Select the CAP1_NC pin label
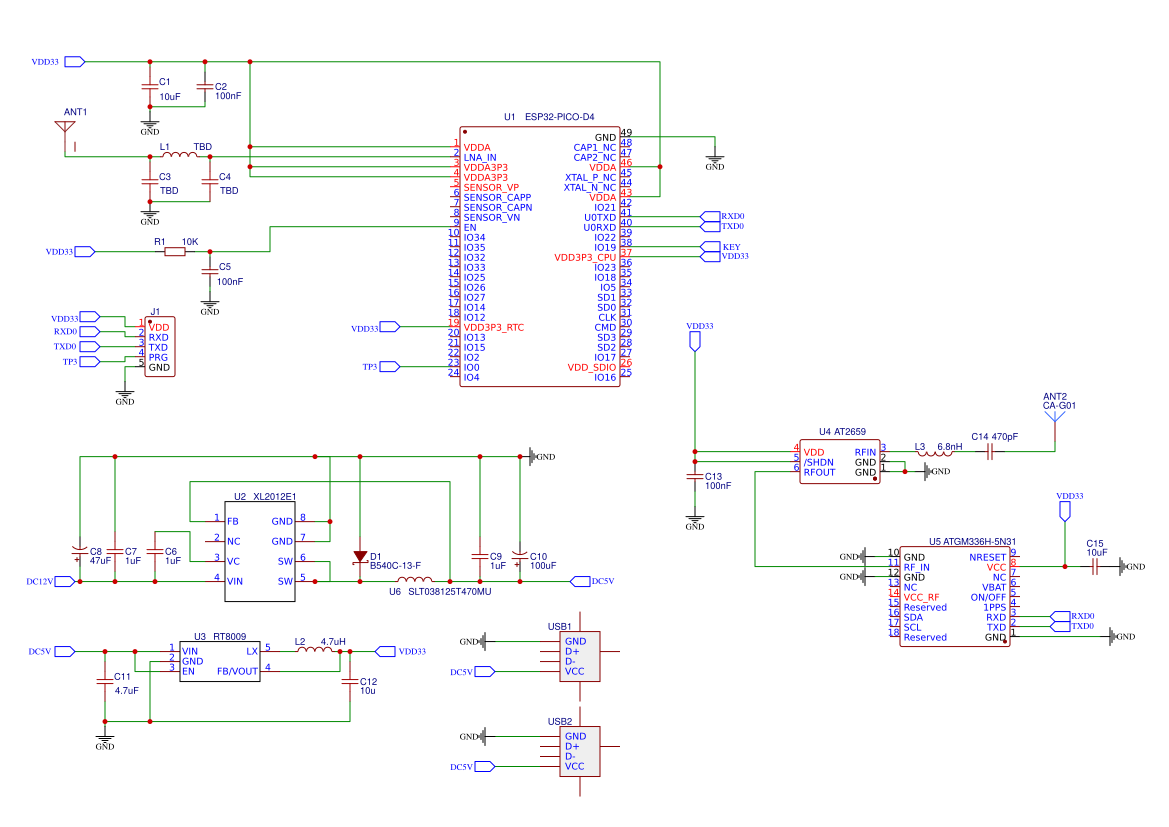 pos(595,148)
